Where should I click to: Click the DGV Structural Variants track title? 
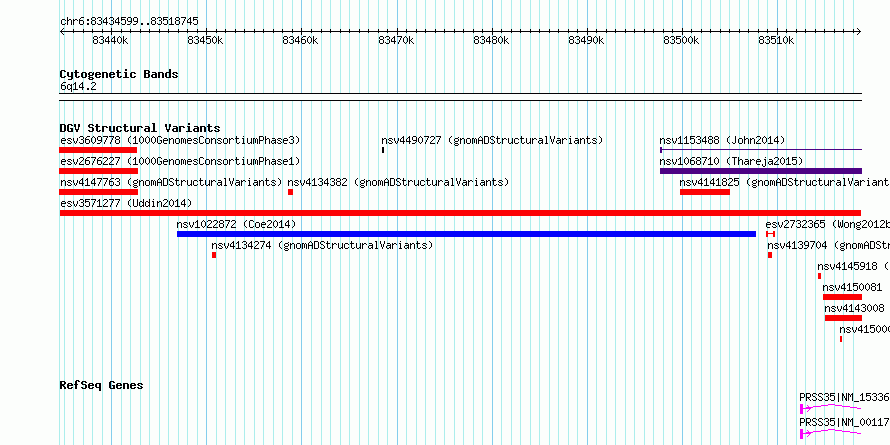pyautogui.click(x=140, y=128)
